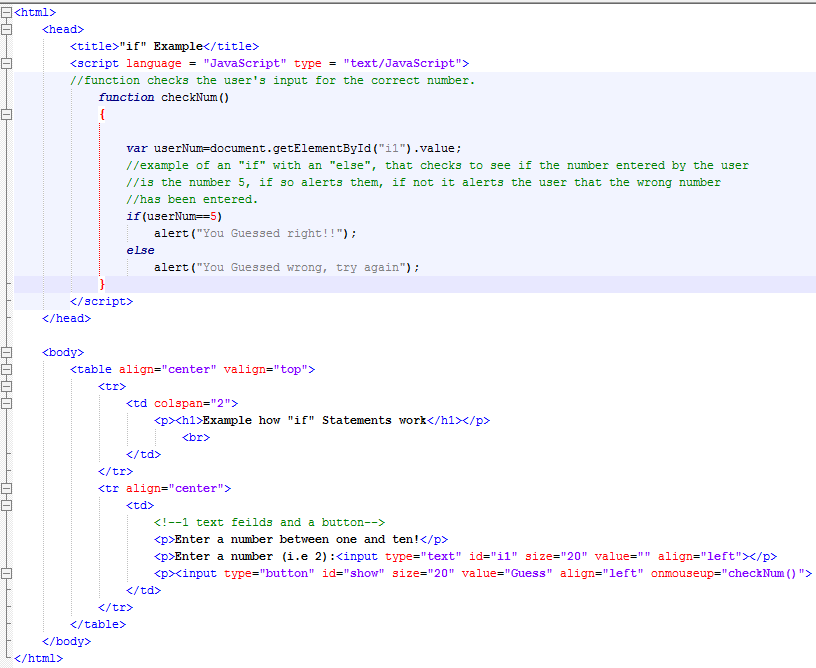Image resolution: width=816 pixels, height=668 pixels.
Task: Collapse the <td colspan="2"> fold marker
Action: (x=6, y=404)
